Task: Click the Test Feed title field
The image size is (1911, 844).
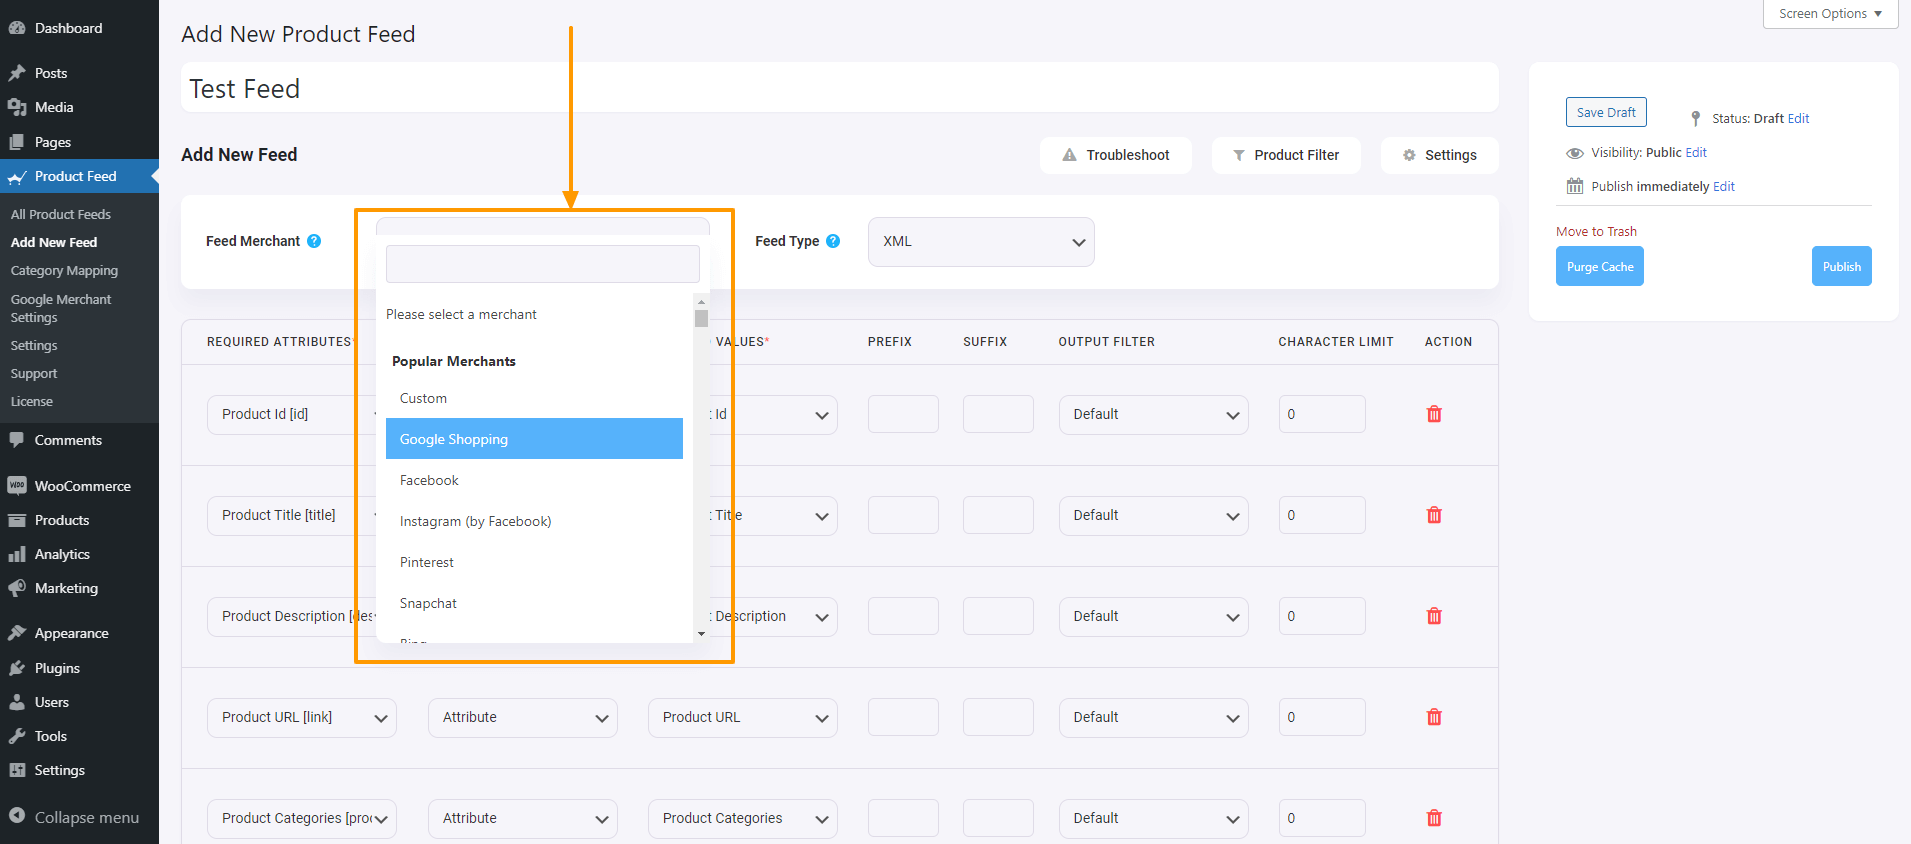Action: (840, 88)
